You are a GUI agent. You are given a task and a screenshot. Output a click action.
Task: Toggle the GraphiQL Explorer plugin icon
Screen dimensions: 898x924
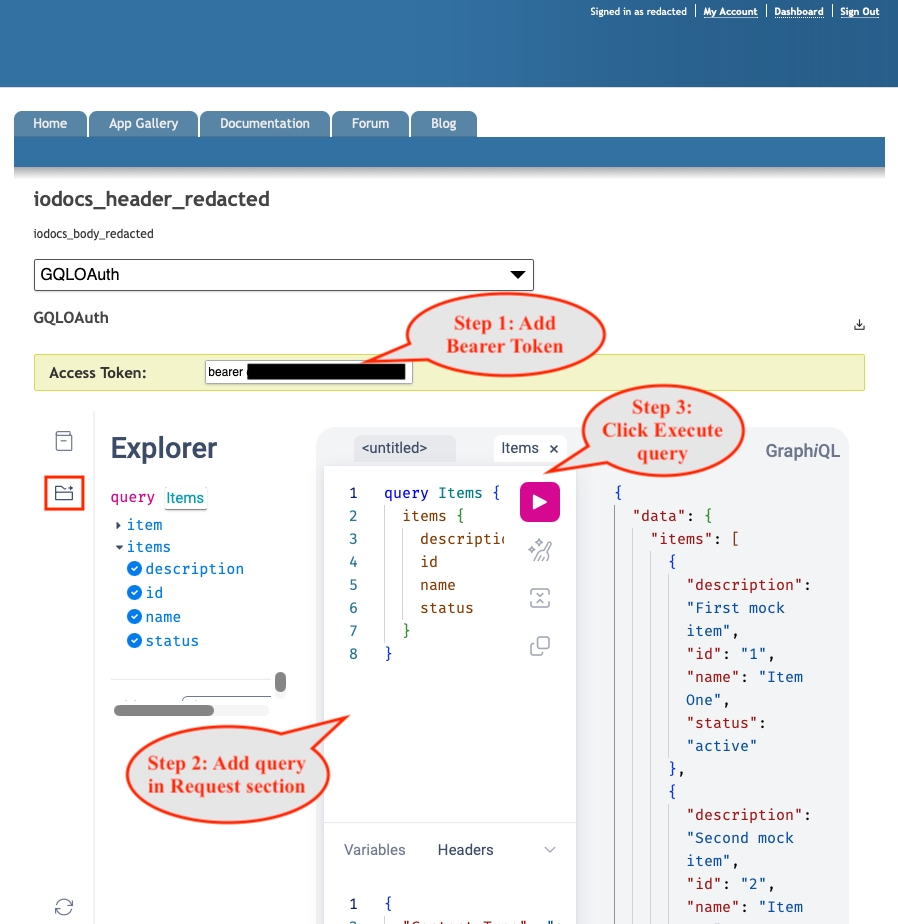coord(64,493)
